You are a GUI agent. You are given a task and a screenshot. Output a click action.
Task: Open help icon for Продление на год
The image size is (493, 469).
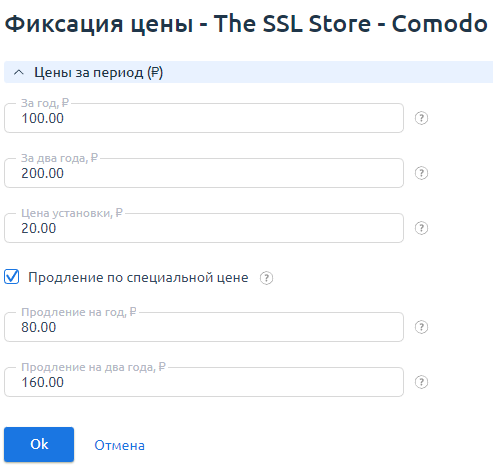click(421, 327)
